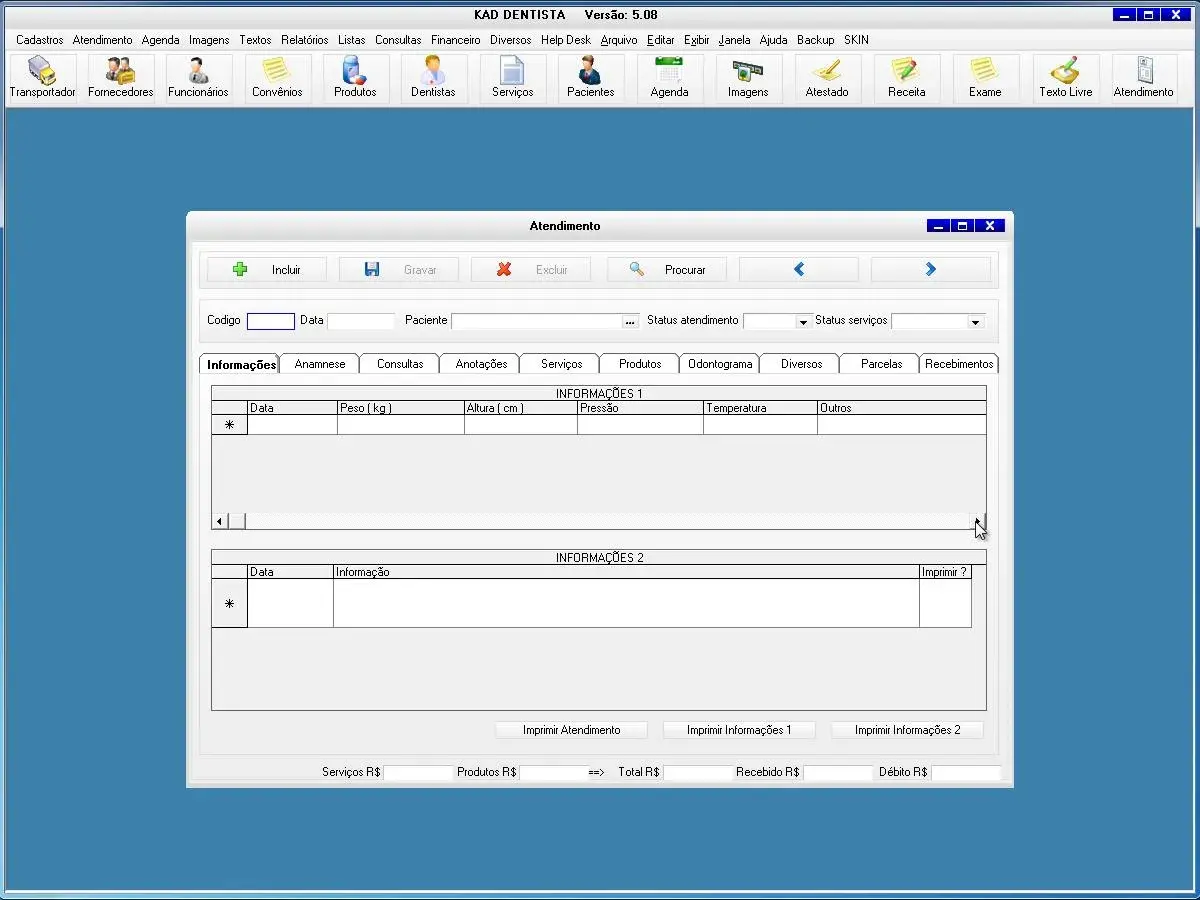This screenshot has height=900, width=1200.
Task: Click the Imprimir Atendimento button
Action: point(571,730)
